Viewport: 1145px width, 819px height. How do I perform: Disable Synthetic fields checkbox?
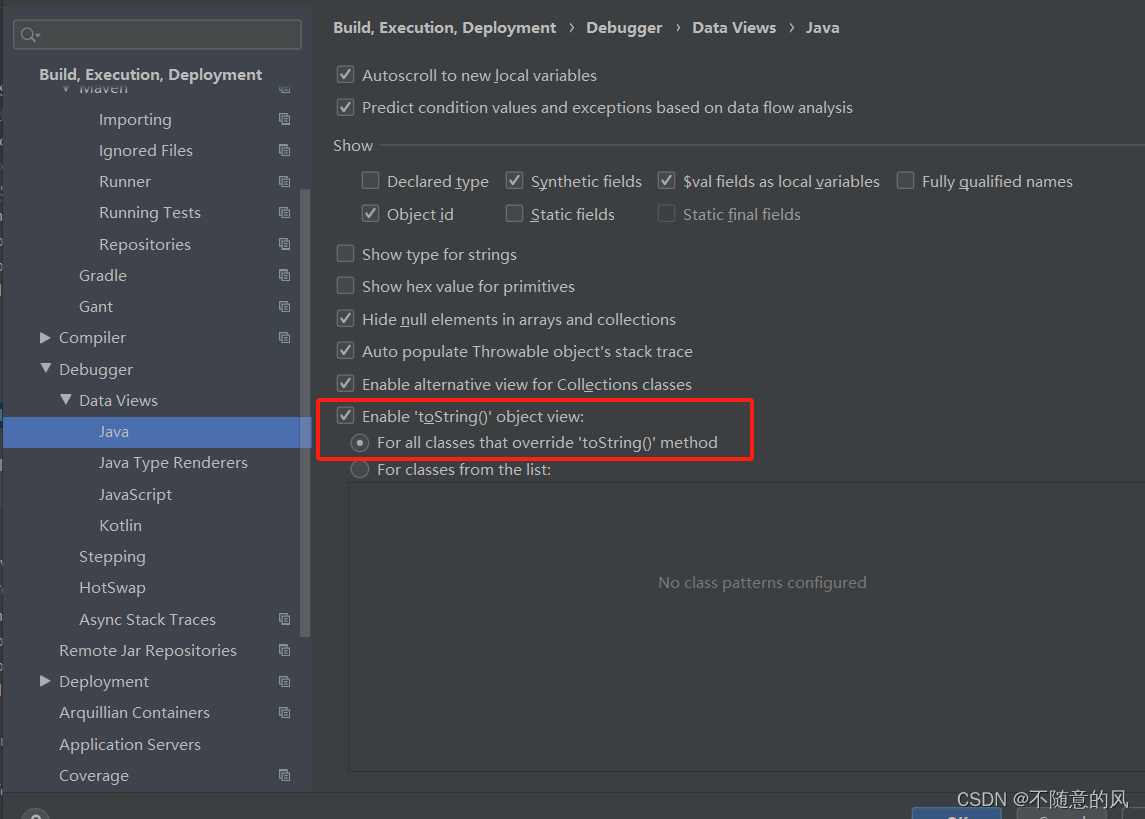point(514,180)
